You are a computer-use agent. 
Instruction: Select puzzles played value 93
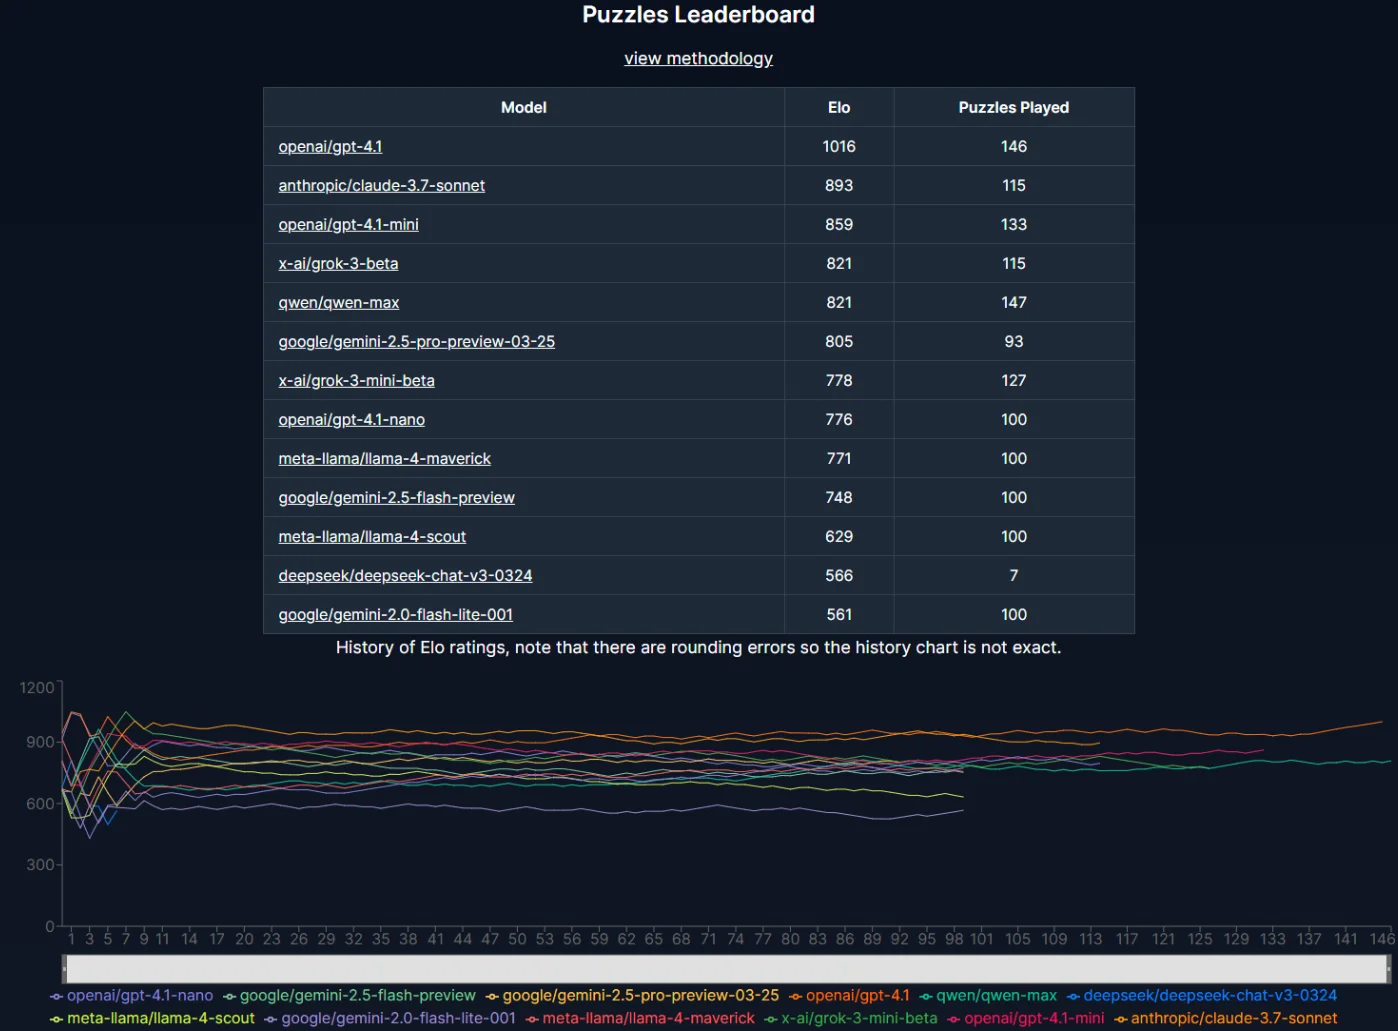click(1014, 341)
